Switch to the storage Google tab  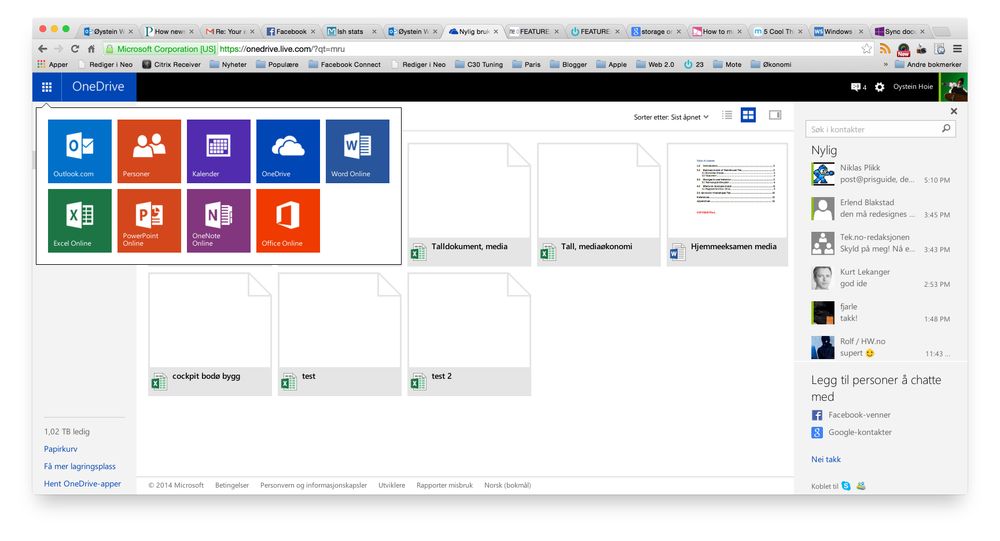[x=656, y=31]
